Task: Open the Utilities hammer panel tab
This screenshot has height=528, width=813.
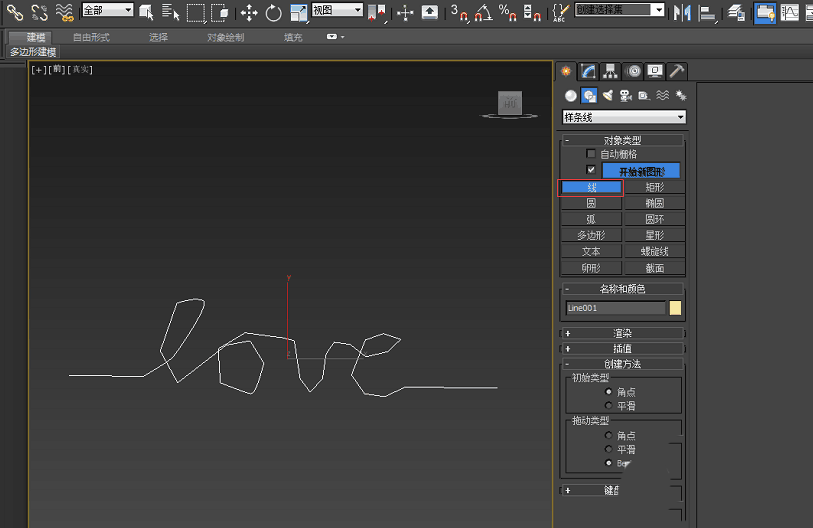Action: [x=677, y=71]
